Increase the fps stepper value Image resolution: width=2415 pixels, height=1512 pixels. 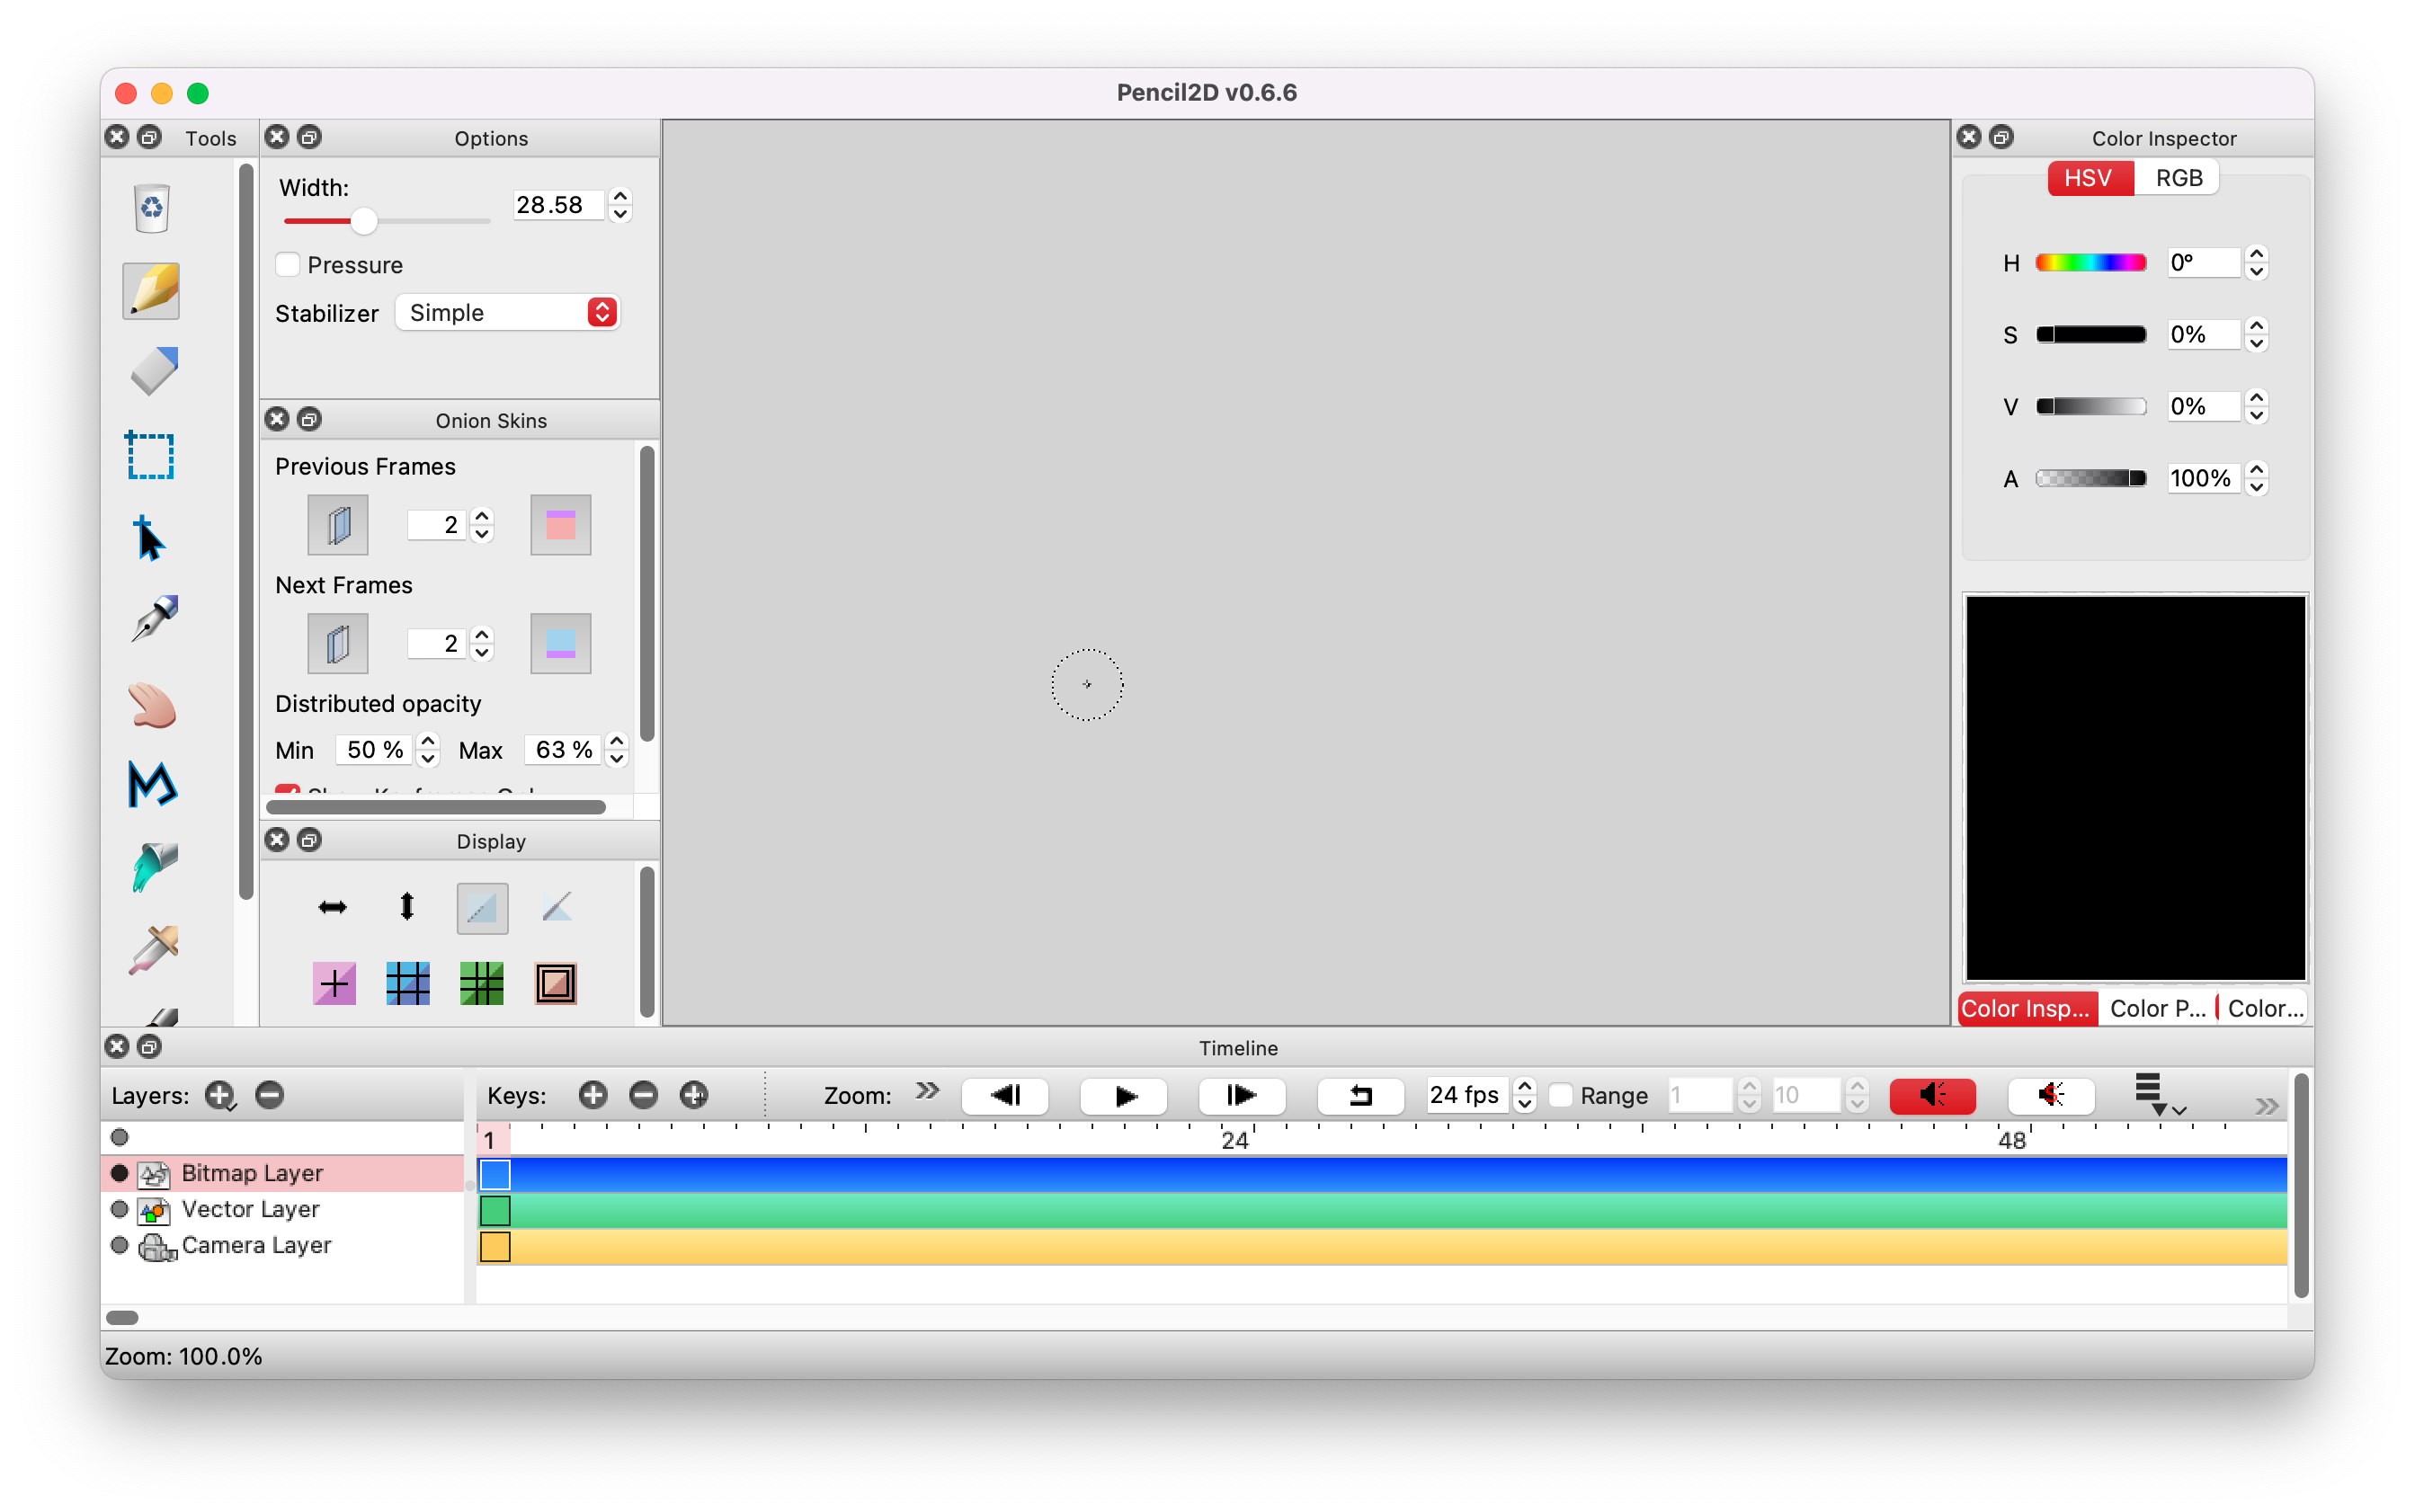pos(1524,1086)
